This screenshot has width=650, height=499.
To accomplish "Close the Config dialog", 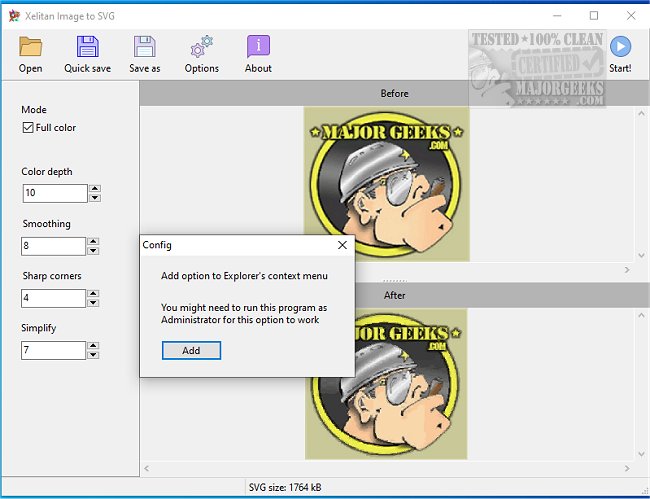I will point(342,245).
